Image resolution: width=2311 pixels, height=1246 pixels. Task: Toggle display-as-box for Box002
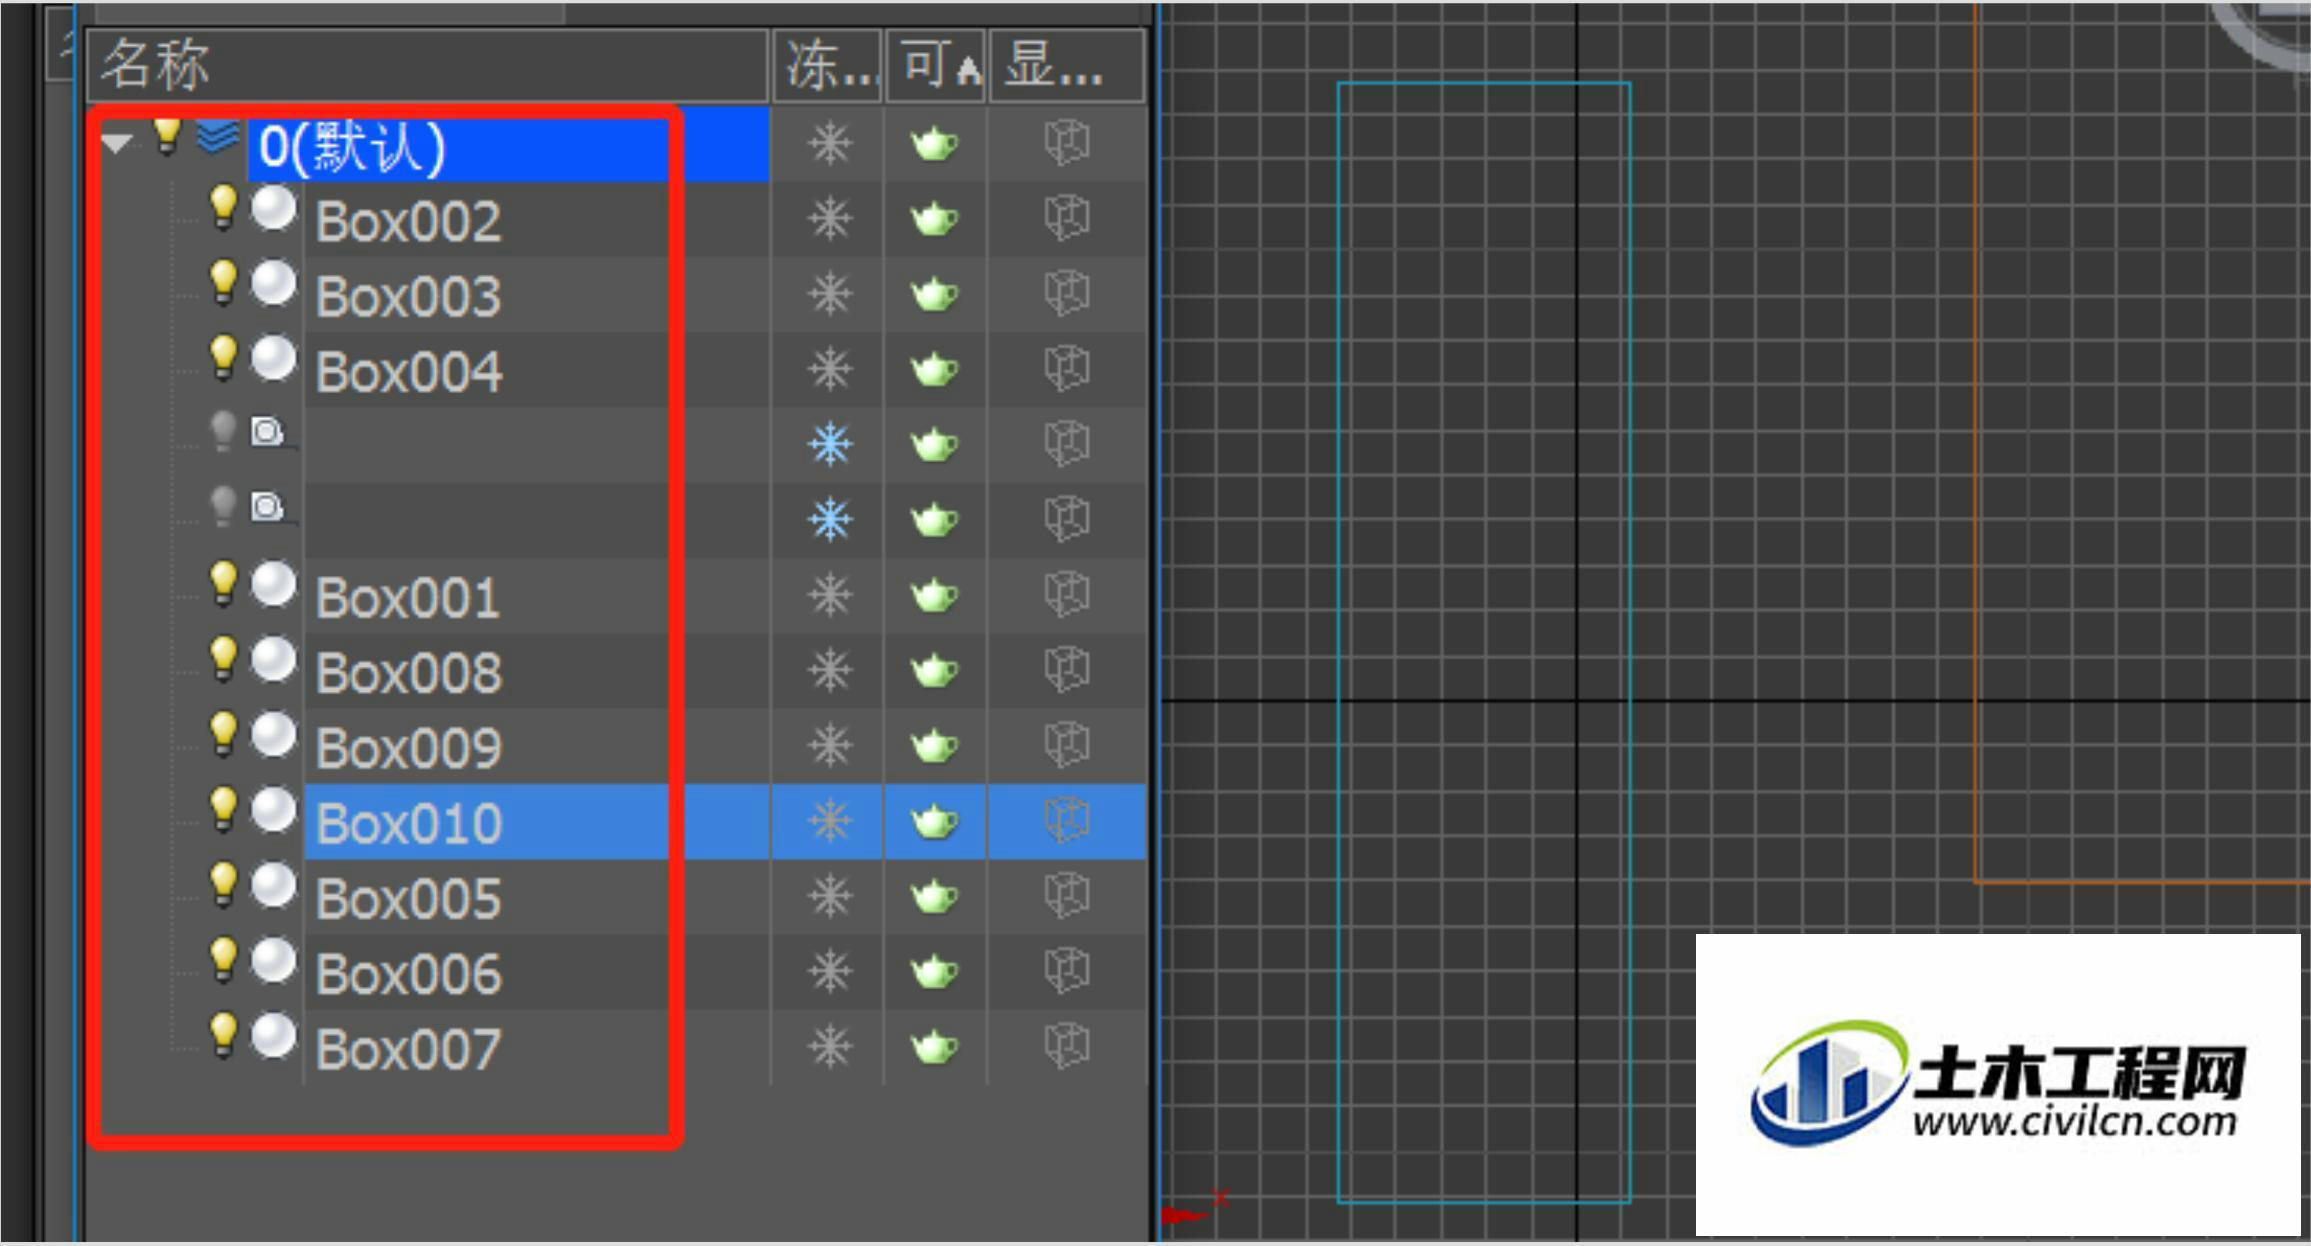click(1066, 218)
